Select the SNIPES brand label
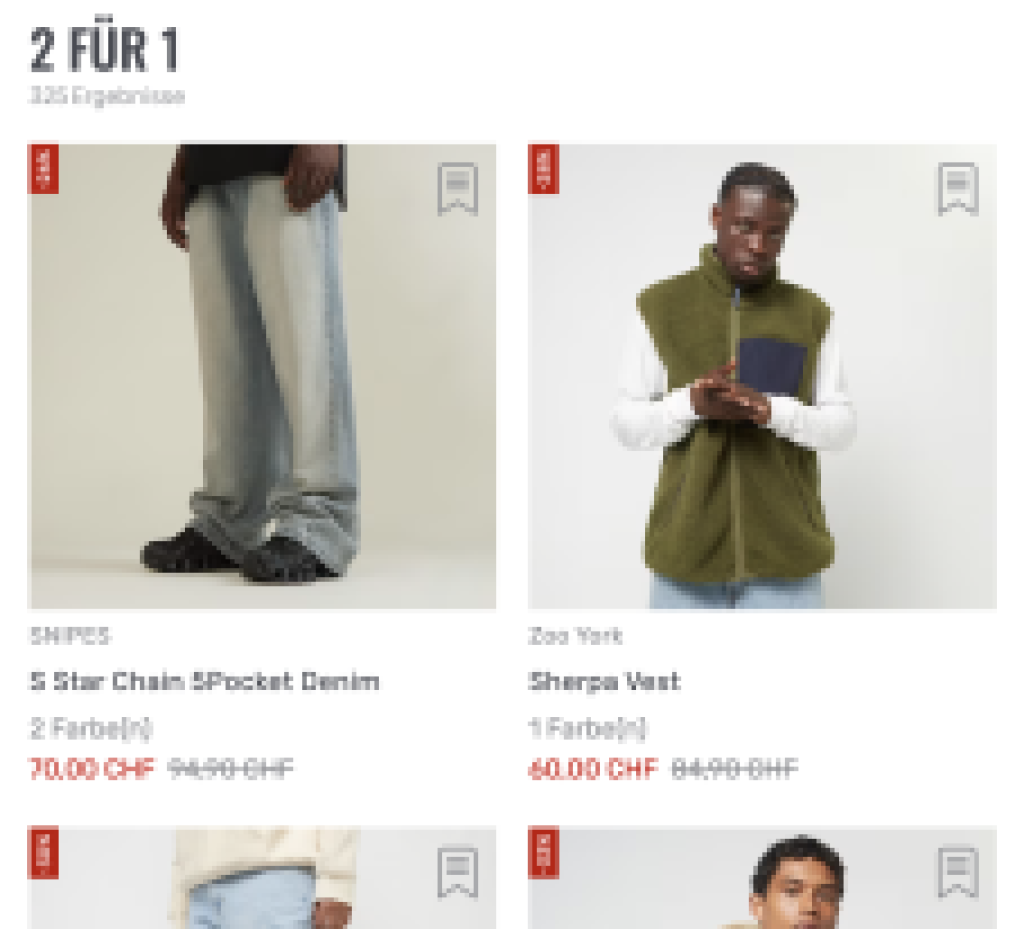This screenshot has width=1024, height=929. point(70,636)
